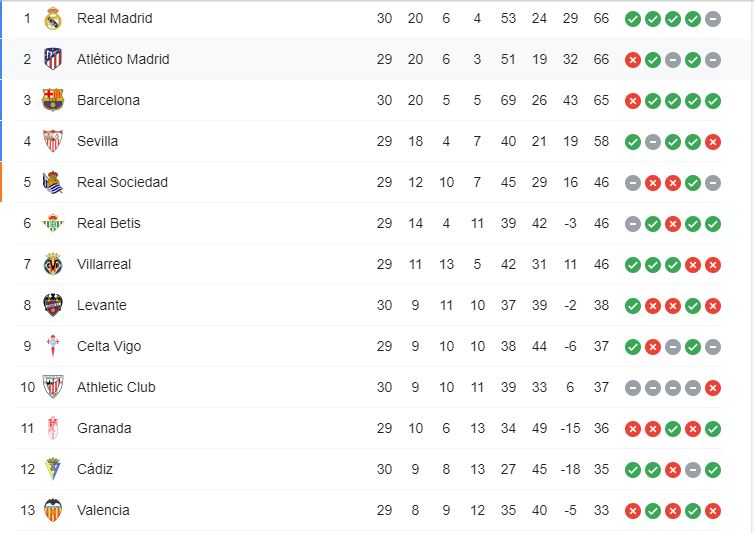Click Atlético Madrid's first red loss icon
Viewport: 754px width, 534px height.
[x=633, y=59]
